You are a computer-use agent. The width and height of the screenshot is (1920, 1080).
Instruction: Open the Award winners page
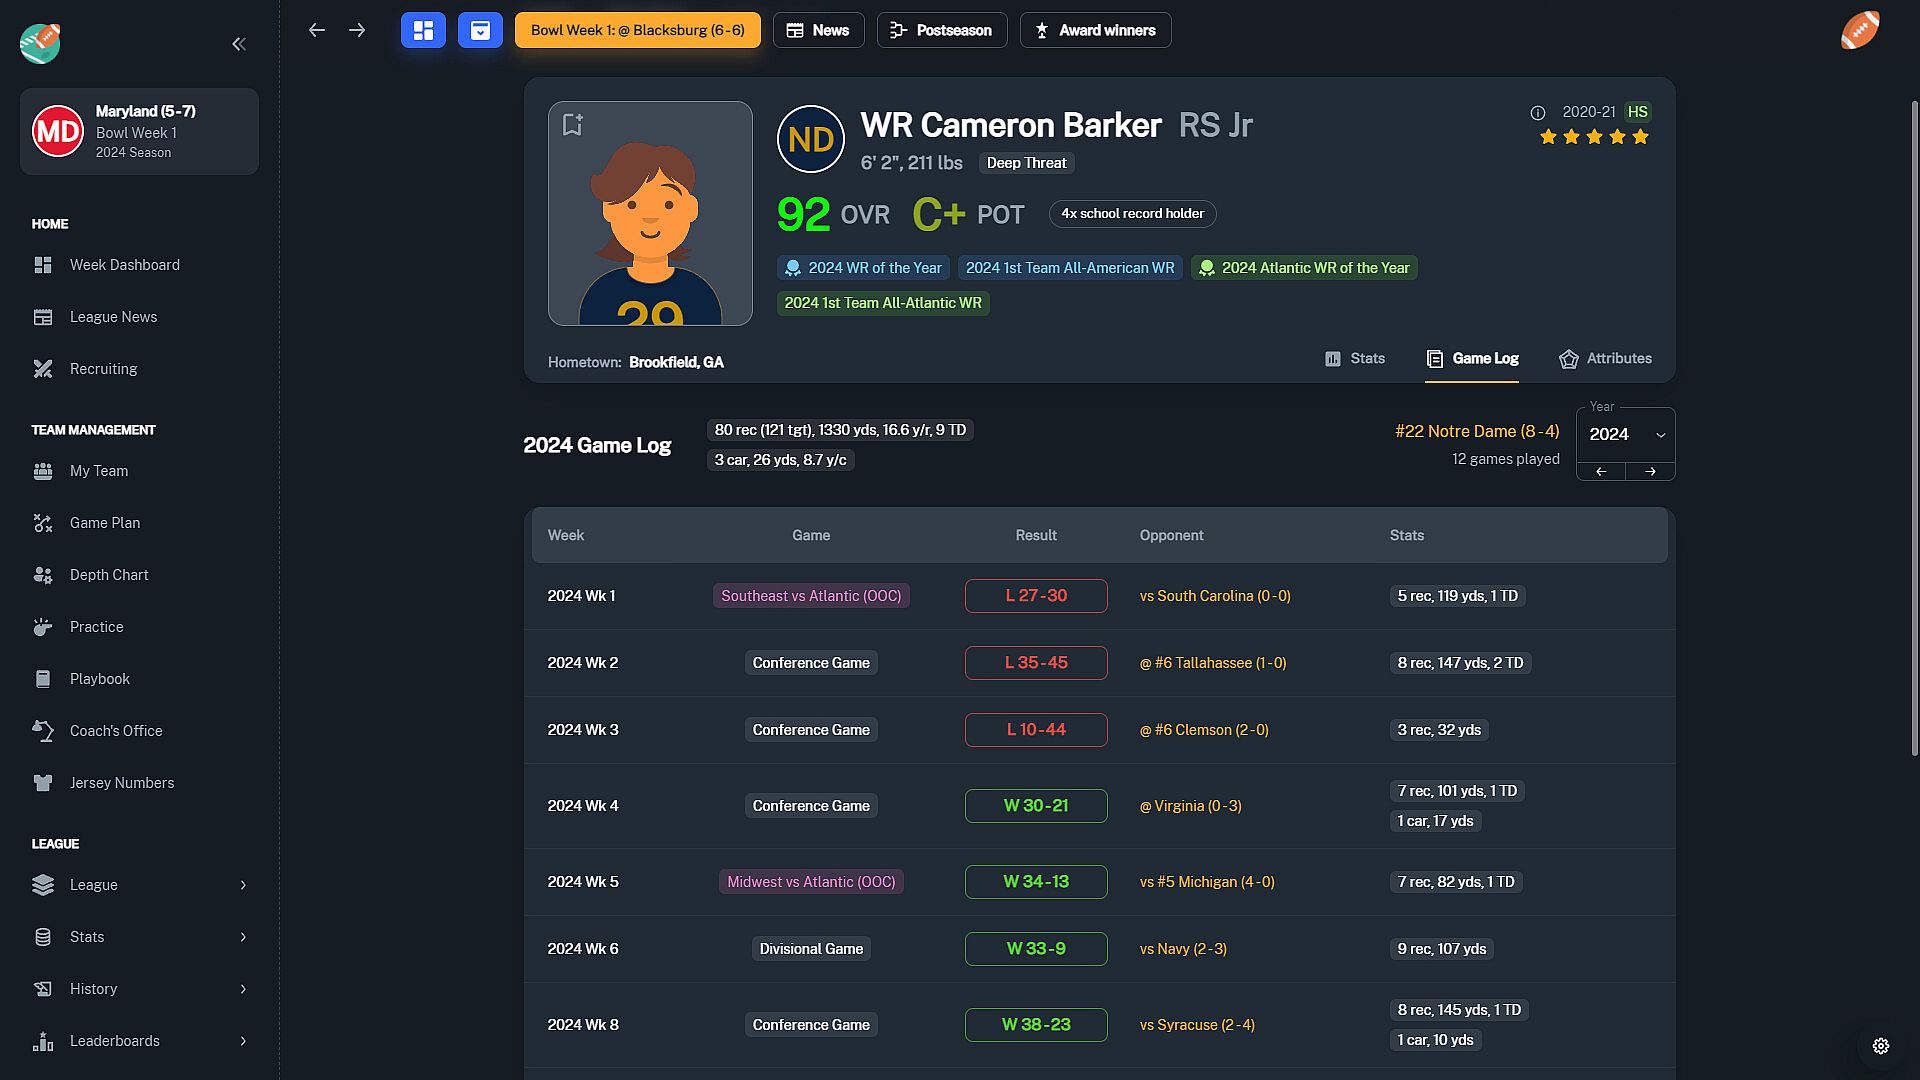point(1095,30)
